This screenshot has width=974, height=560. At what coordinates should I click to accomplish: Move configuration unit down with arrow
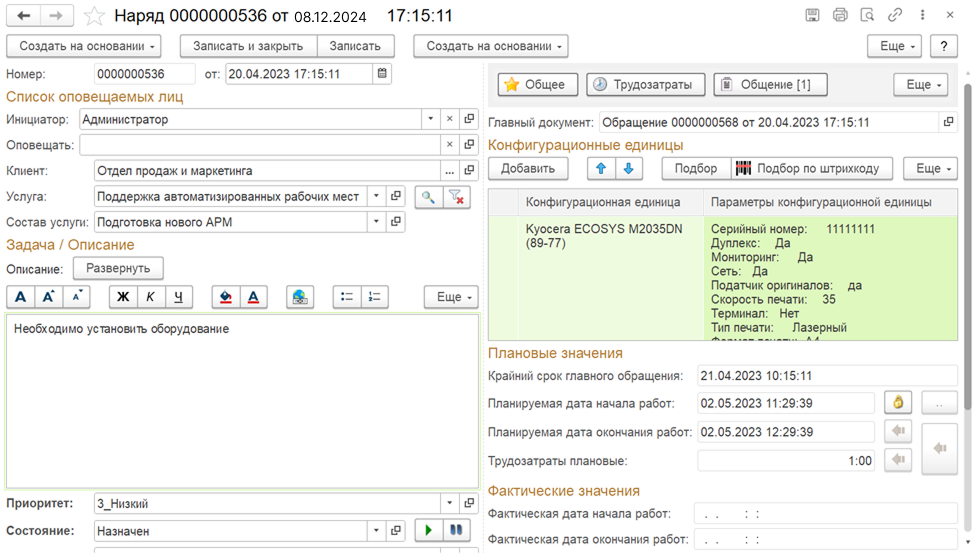point(627,169)
